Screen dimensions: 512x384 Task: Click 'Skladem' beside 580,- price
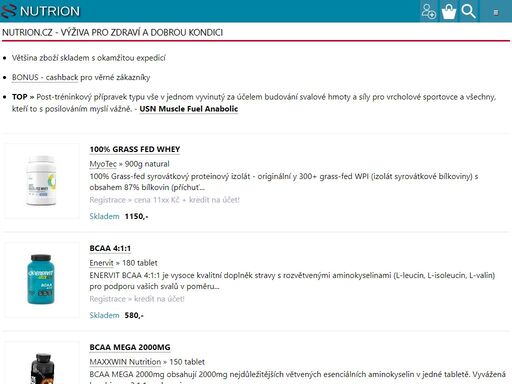pos(104,315)
